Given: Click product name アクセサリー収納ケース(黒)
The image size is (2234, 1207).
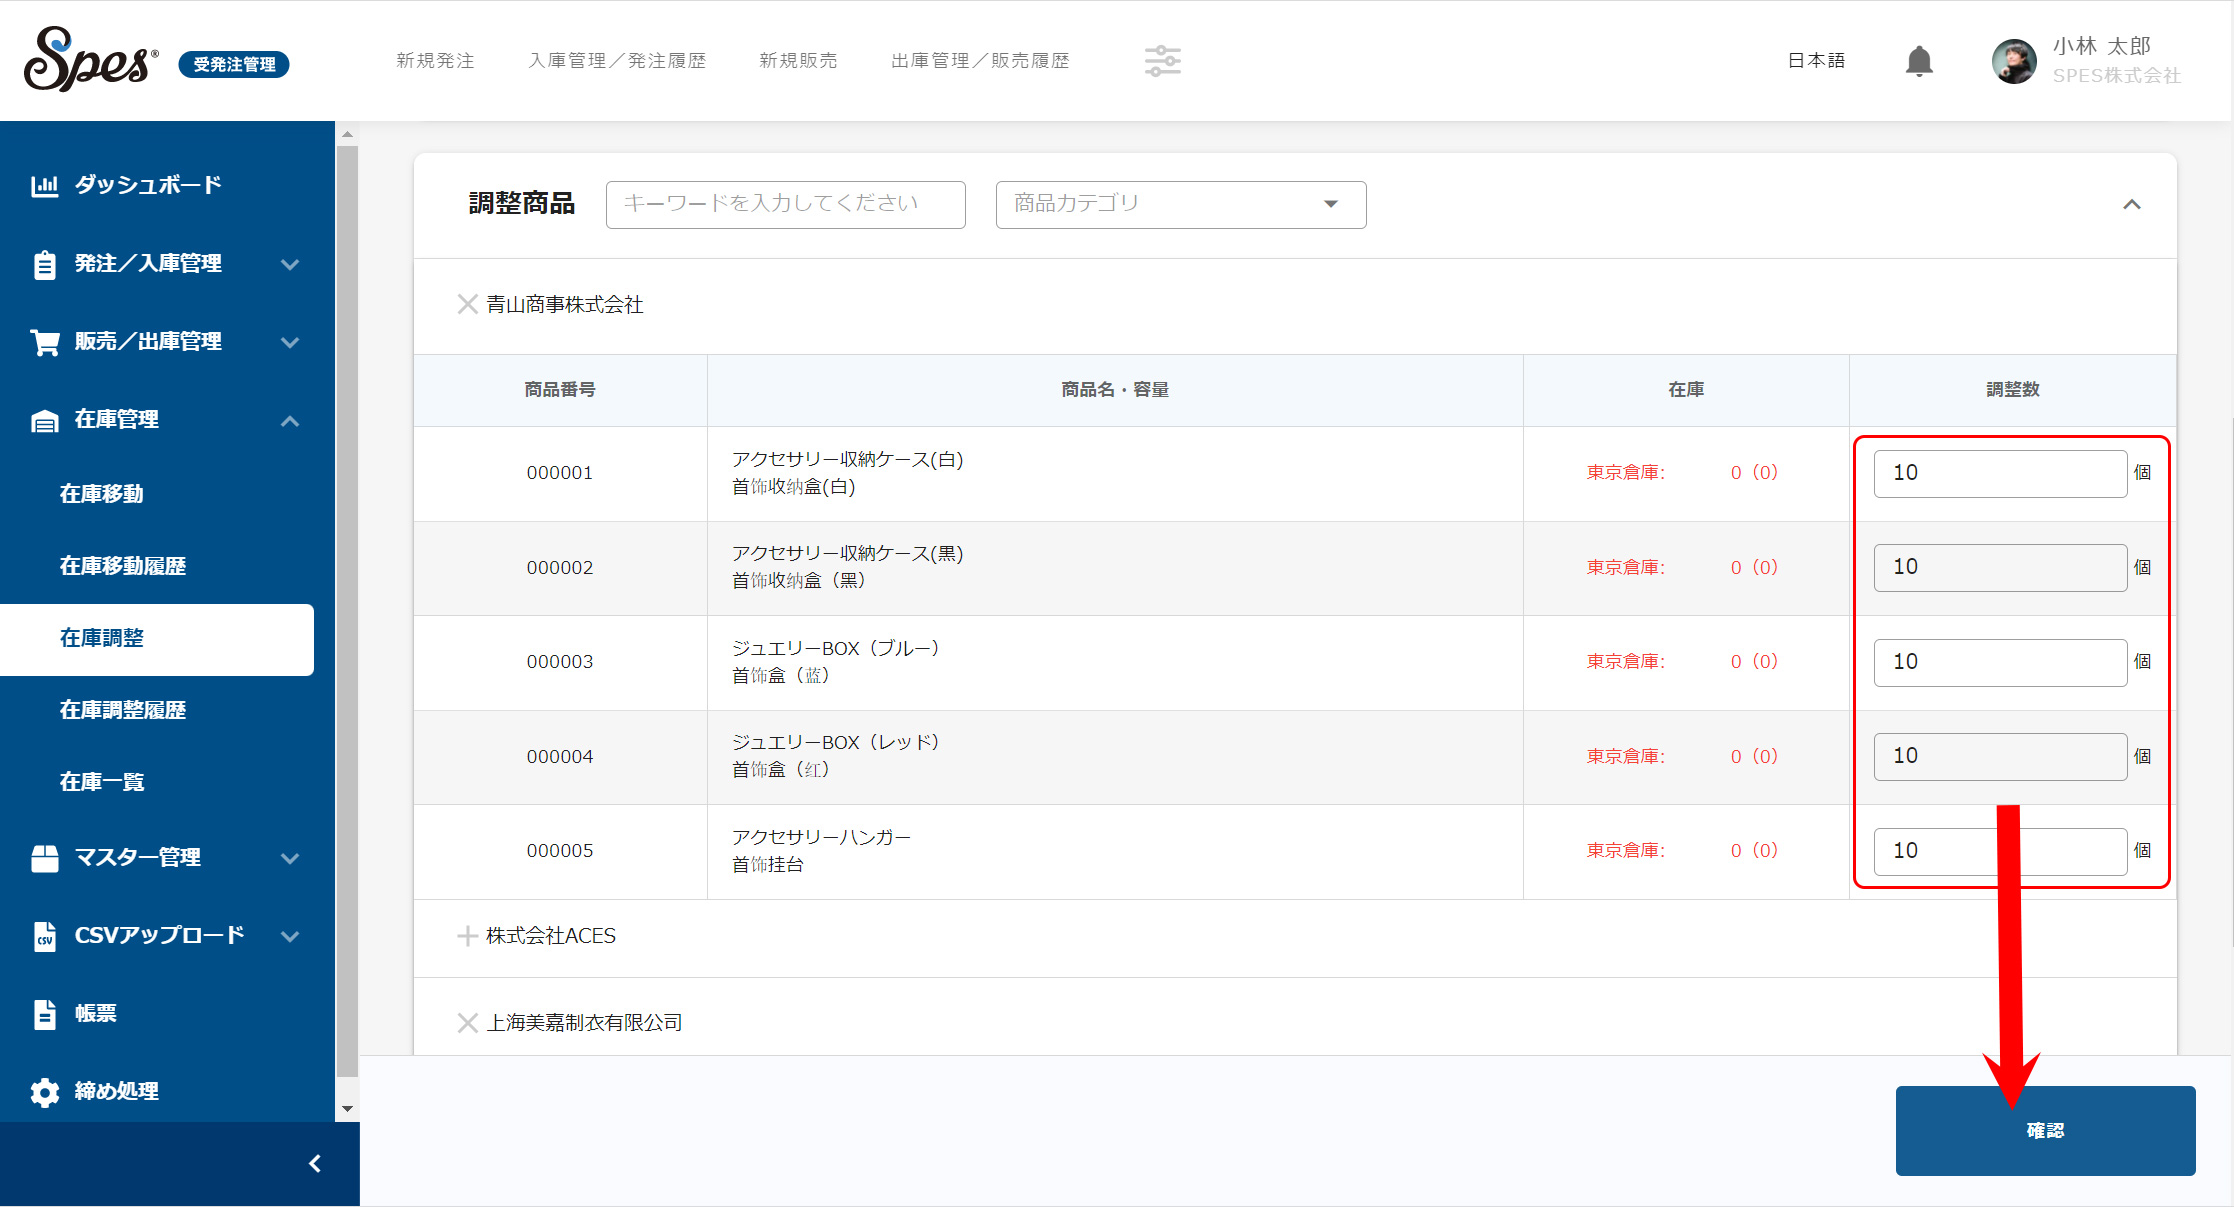Looking at the screenshot, I should click(847, 554).
